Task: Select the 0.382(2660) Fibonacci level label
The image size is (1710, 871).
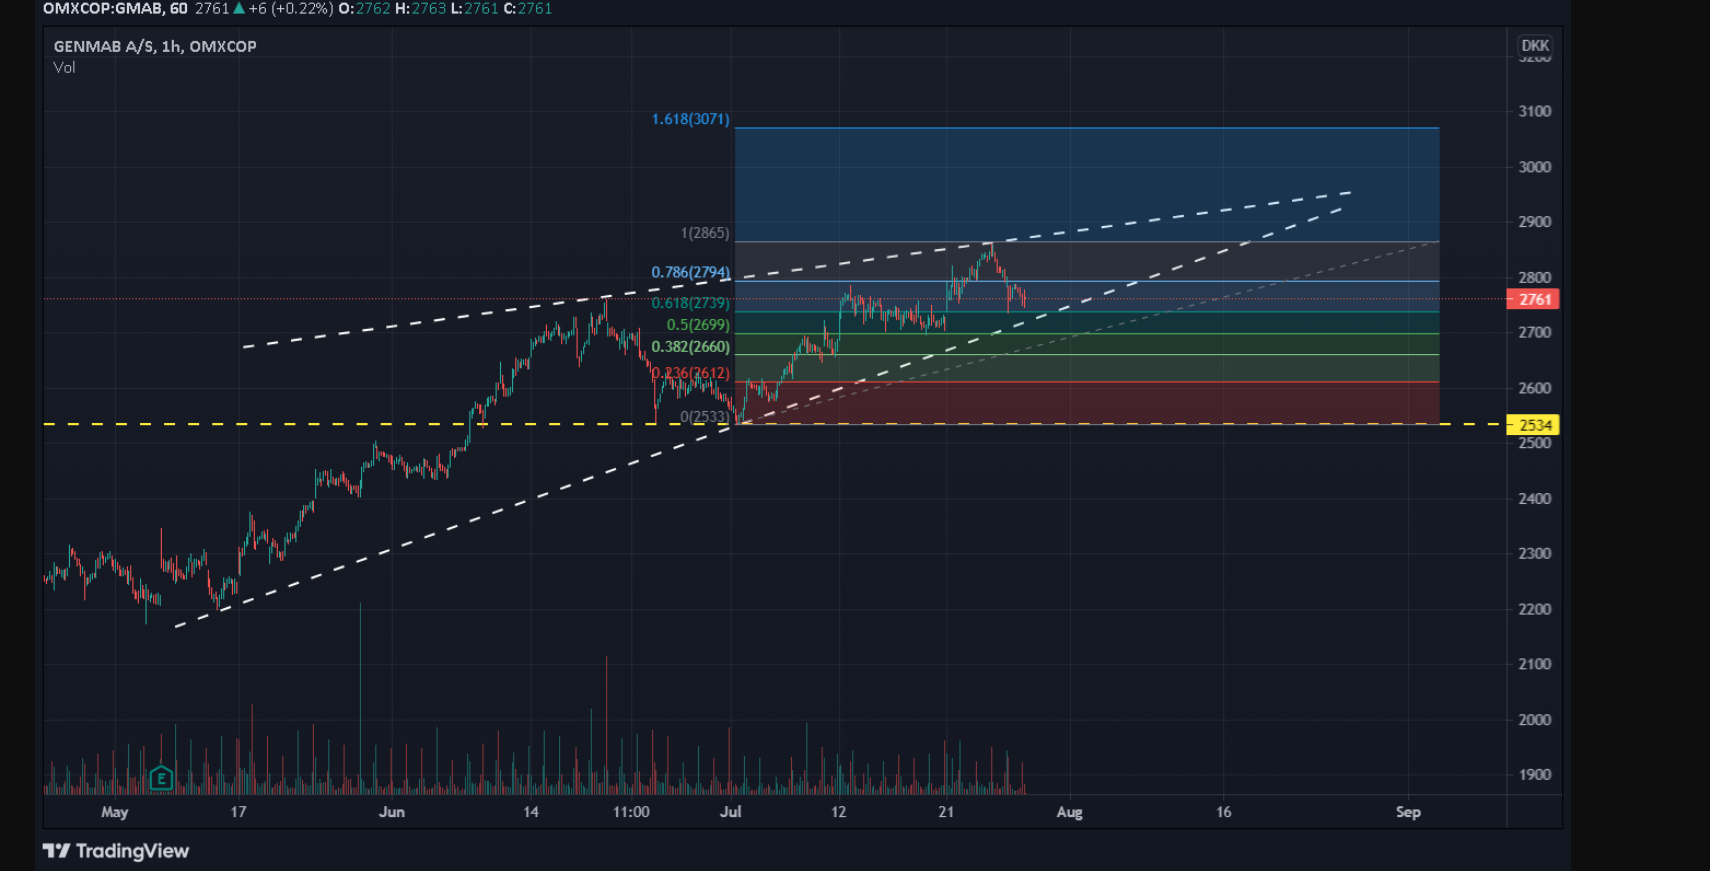Action: coord(691,347)
